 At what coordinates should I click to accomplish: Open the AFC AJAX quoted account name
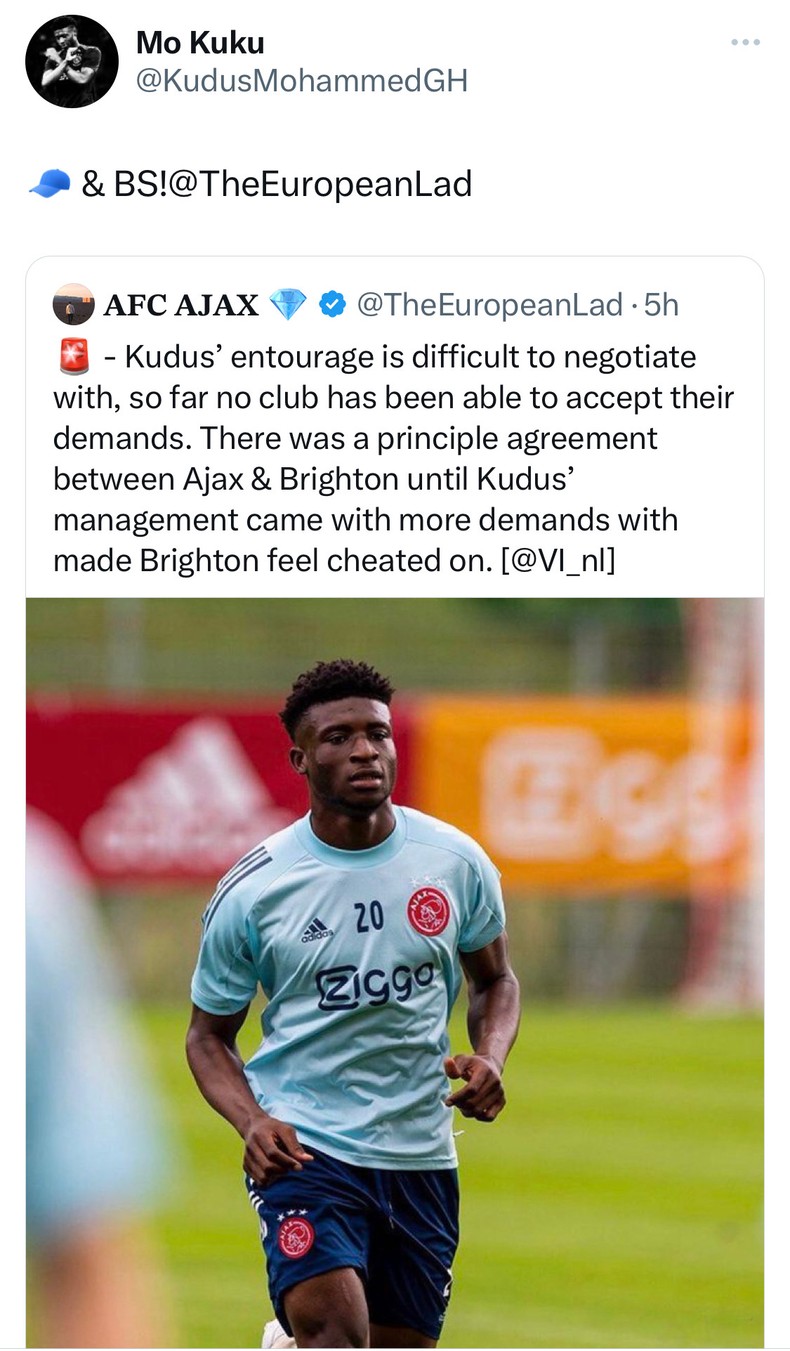181,305
